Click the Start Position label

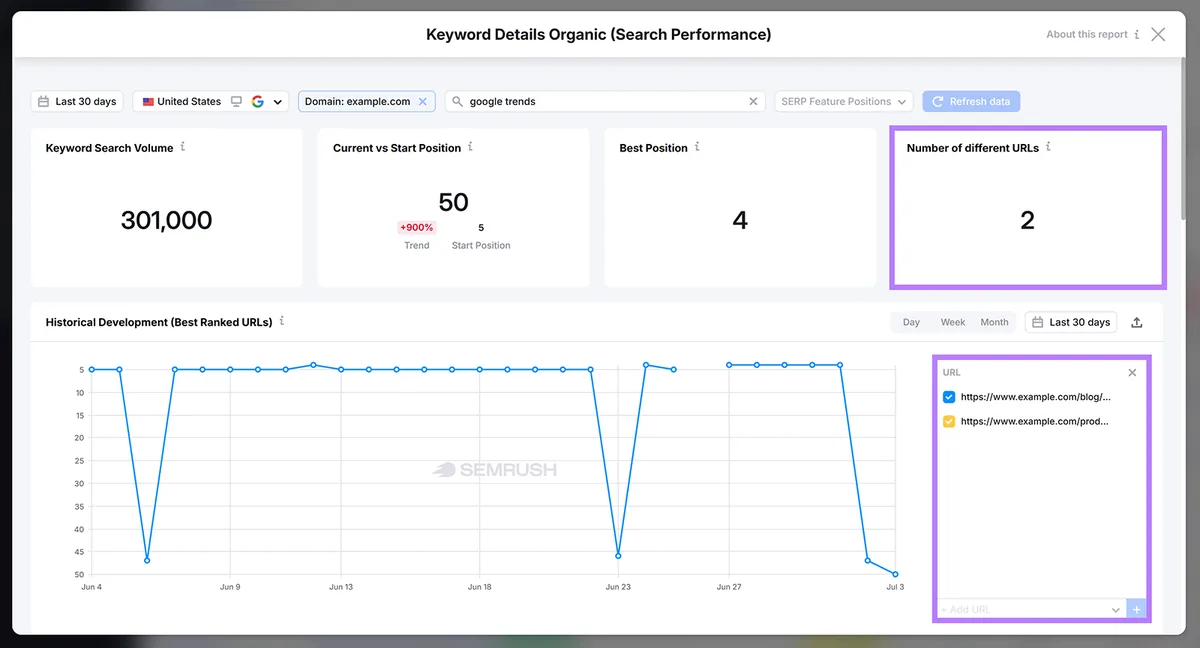coord(481,245)
